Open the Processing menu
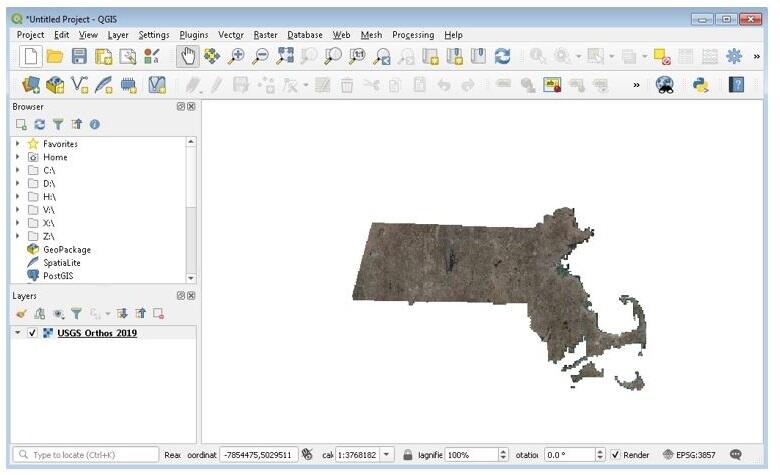The width and height of the screenshot is (780, 475). 412,35
